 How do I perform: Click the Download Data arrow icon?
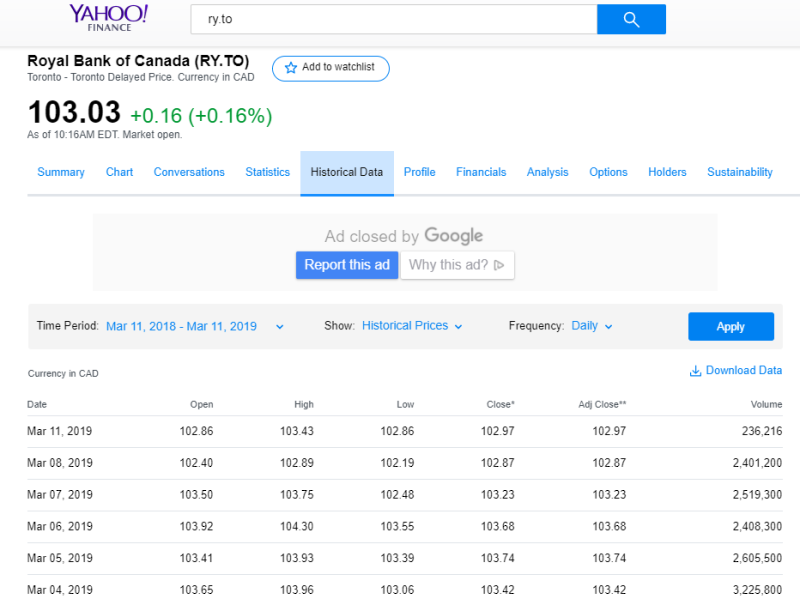[x=695, y=371]
